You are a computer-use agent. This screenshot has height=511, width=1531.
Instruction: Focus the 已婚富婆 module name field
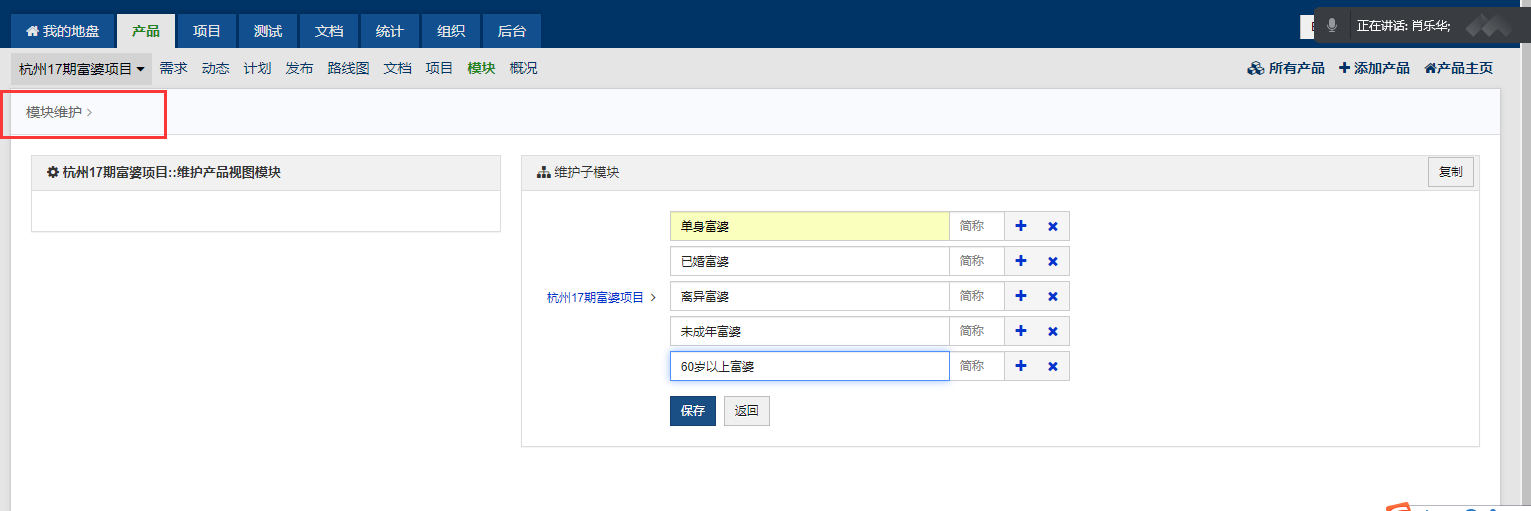coord(809,261)
